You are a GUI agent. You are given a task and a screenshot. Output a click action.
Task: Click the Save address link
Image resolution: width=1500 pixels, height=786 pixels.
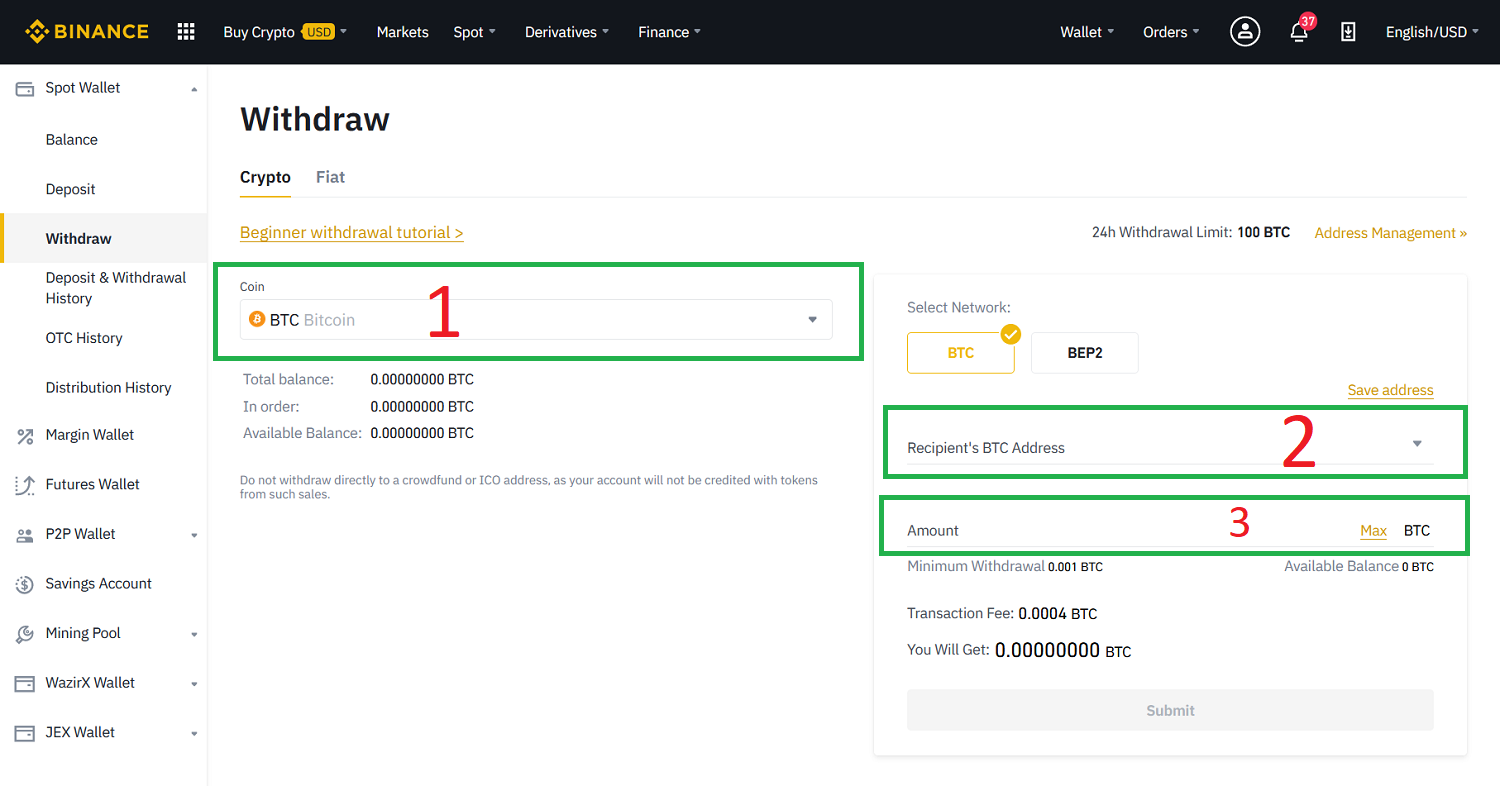point(1391,390)
